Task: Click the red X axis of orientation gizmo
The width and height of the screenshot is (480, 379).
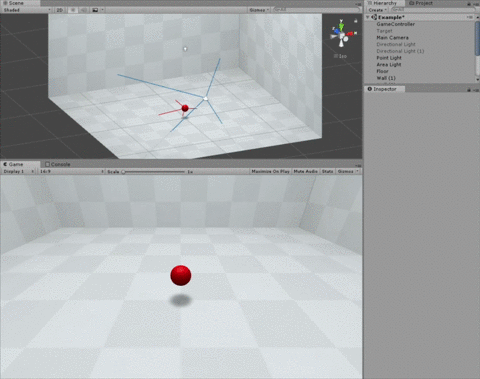Action: click(351, 33)
